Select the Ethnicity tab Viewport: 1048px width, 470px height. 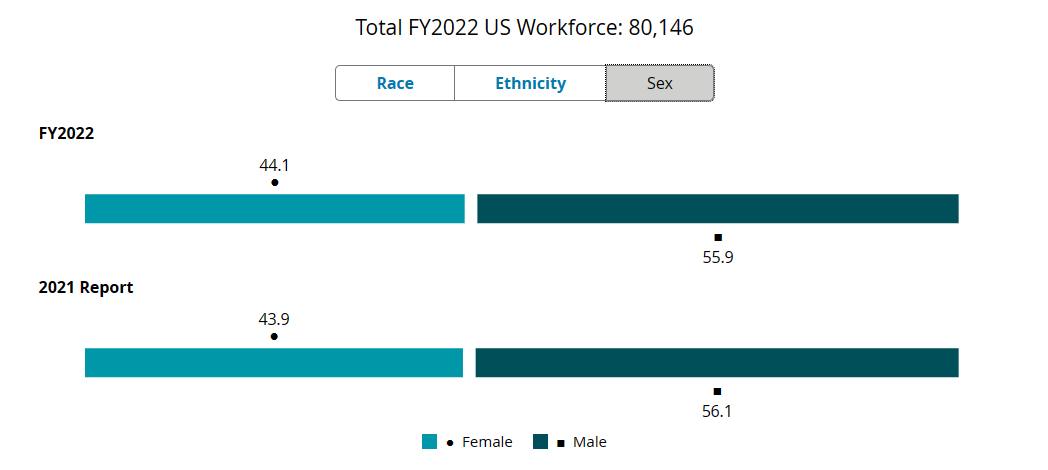(530, 84)
